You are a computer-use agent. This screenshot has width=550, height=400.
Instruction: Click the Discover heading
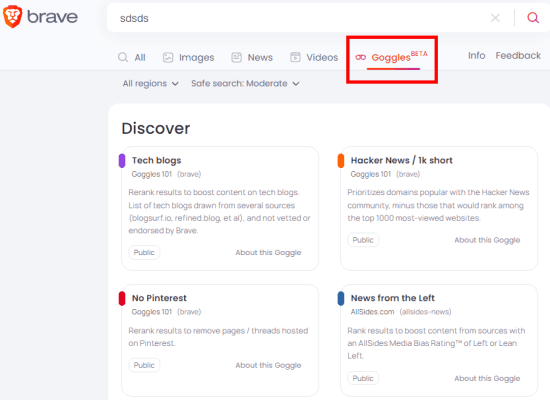pos(156,128)
